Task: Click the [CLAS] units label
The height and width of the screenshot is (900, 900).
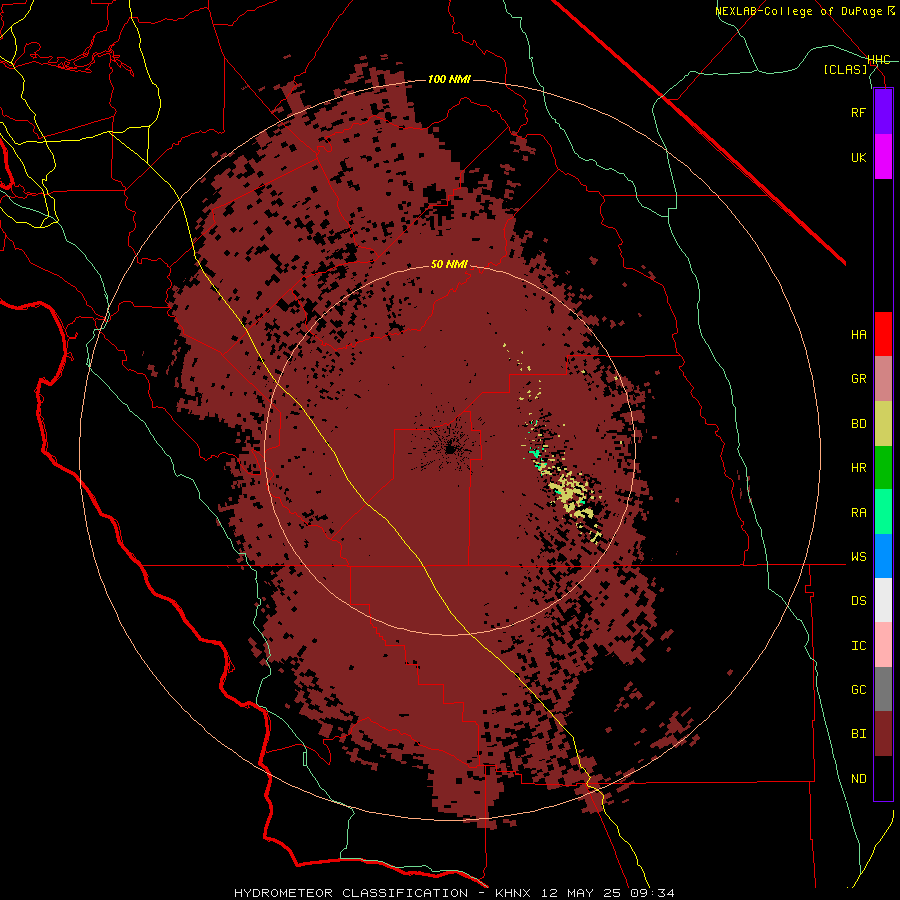Action: [x=845, y=69]
